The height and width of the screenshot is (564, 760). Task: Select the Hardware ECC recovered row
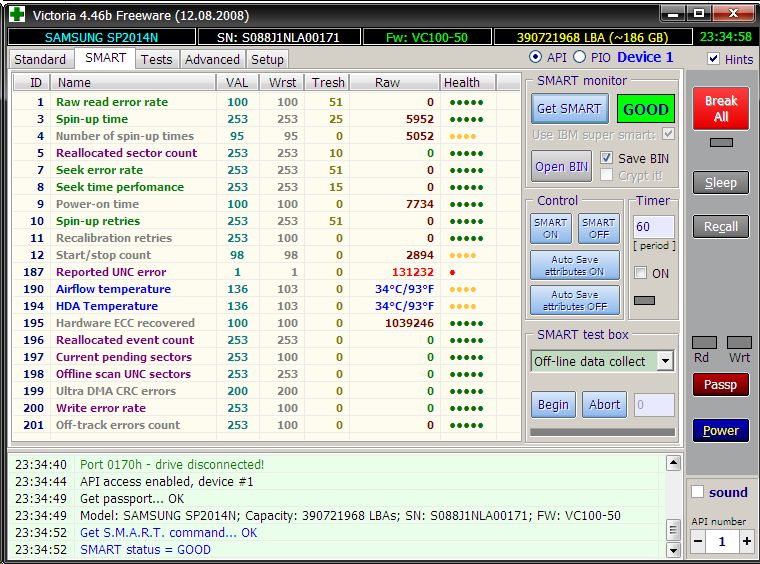click(266, 323)
